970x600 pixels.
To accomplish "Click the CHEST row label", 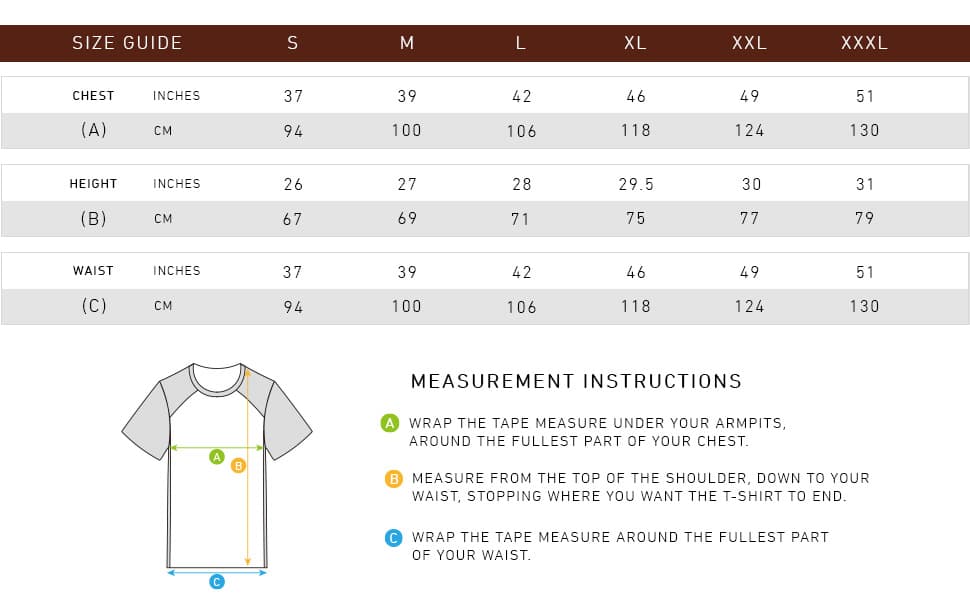I will [93, 96].
